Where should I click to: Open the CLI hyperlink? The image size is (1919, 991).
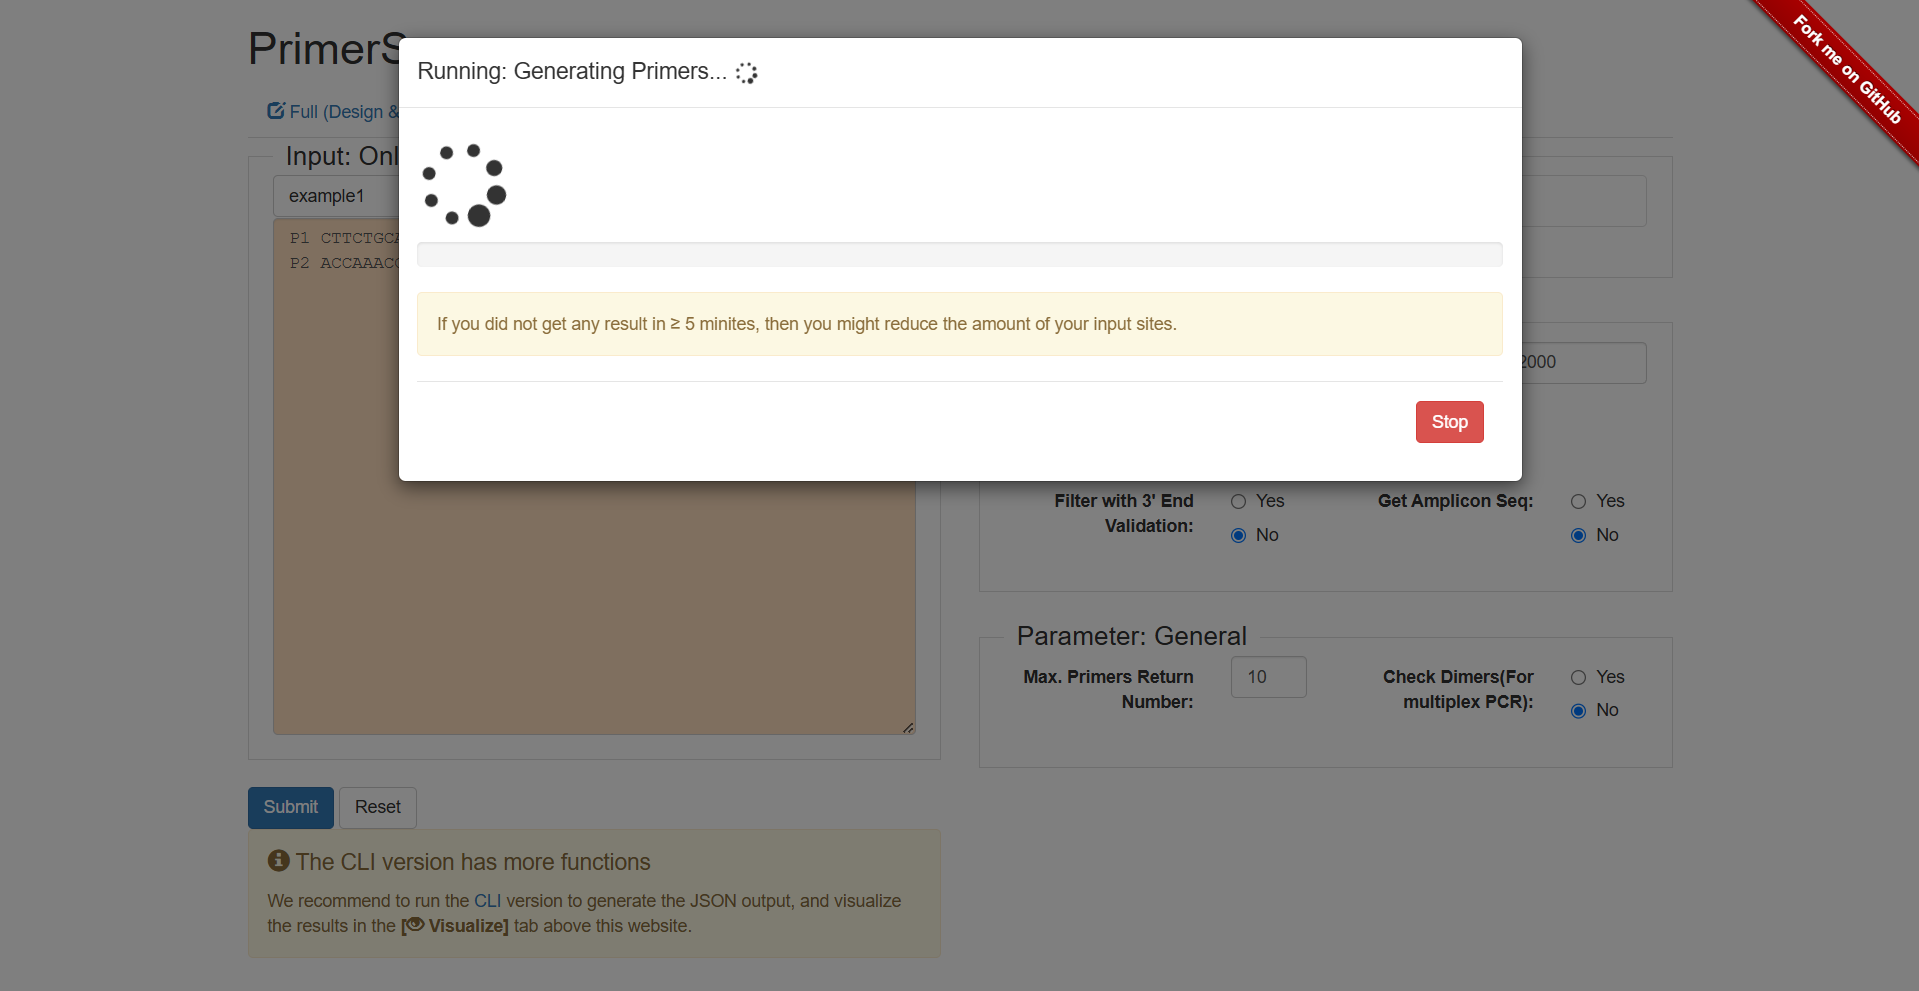(x=487, y=900)
